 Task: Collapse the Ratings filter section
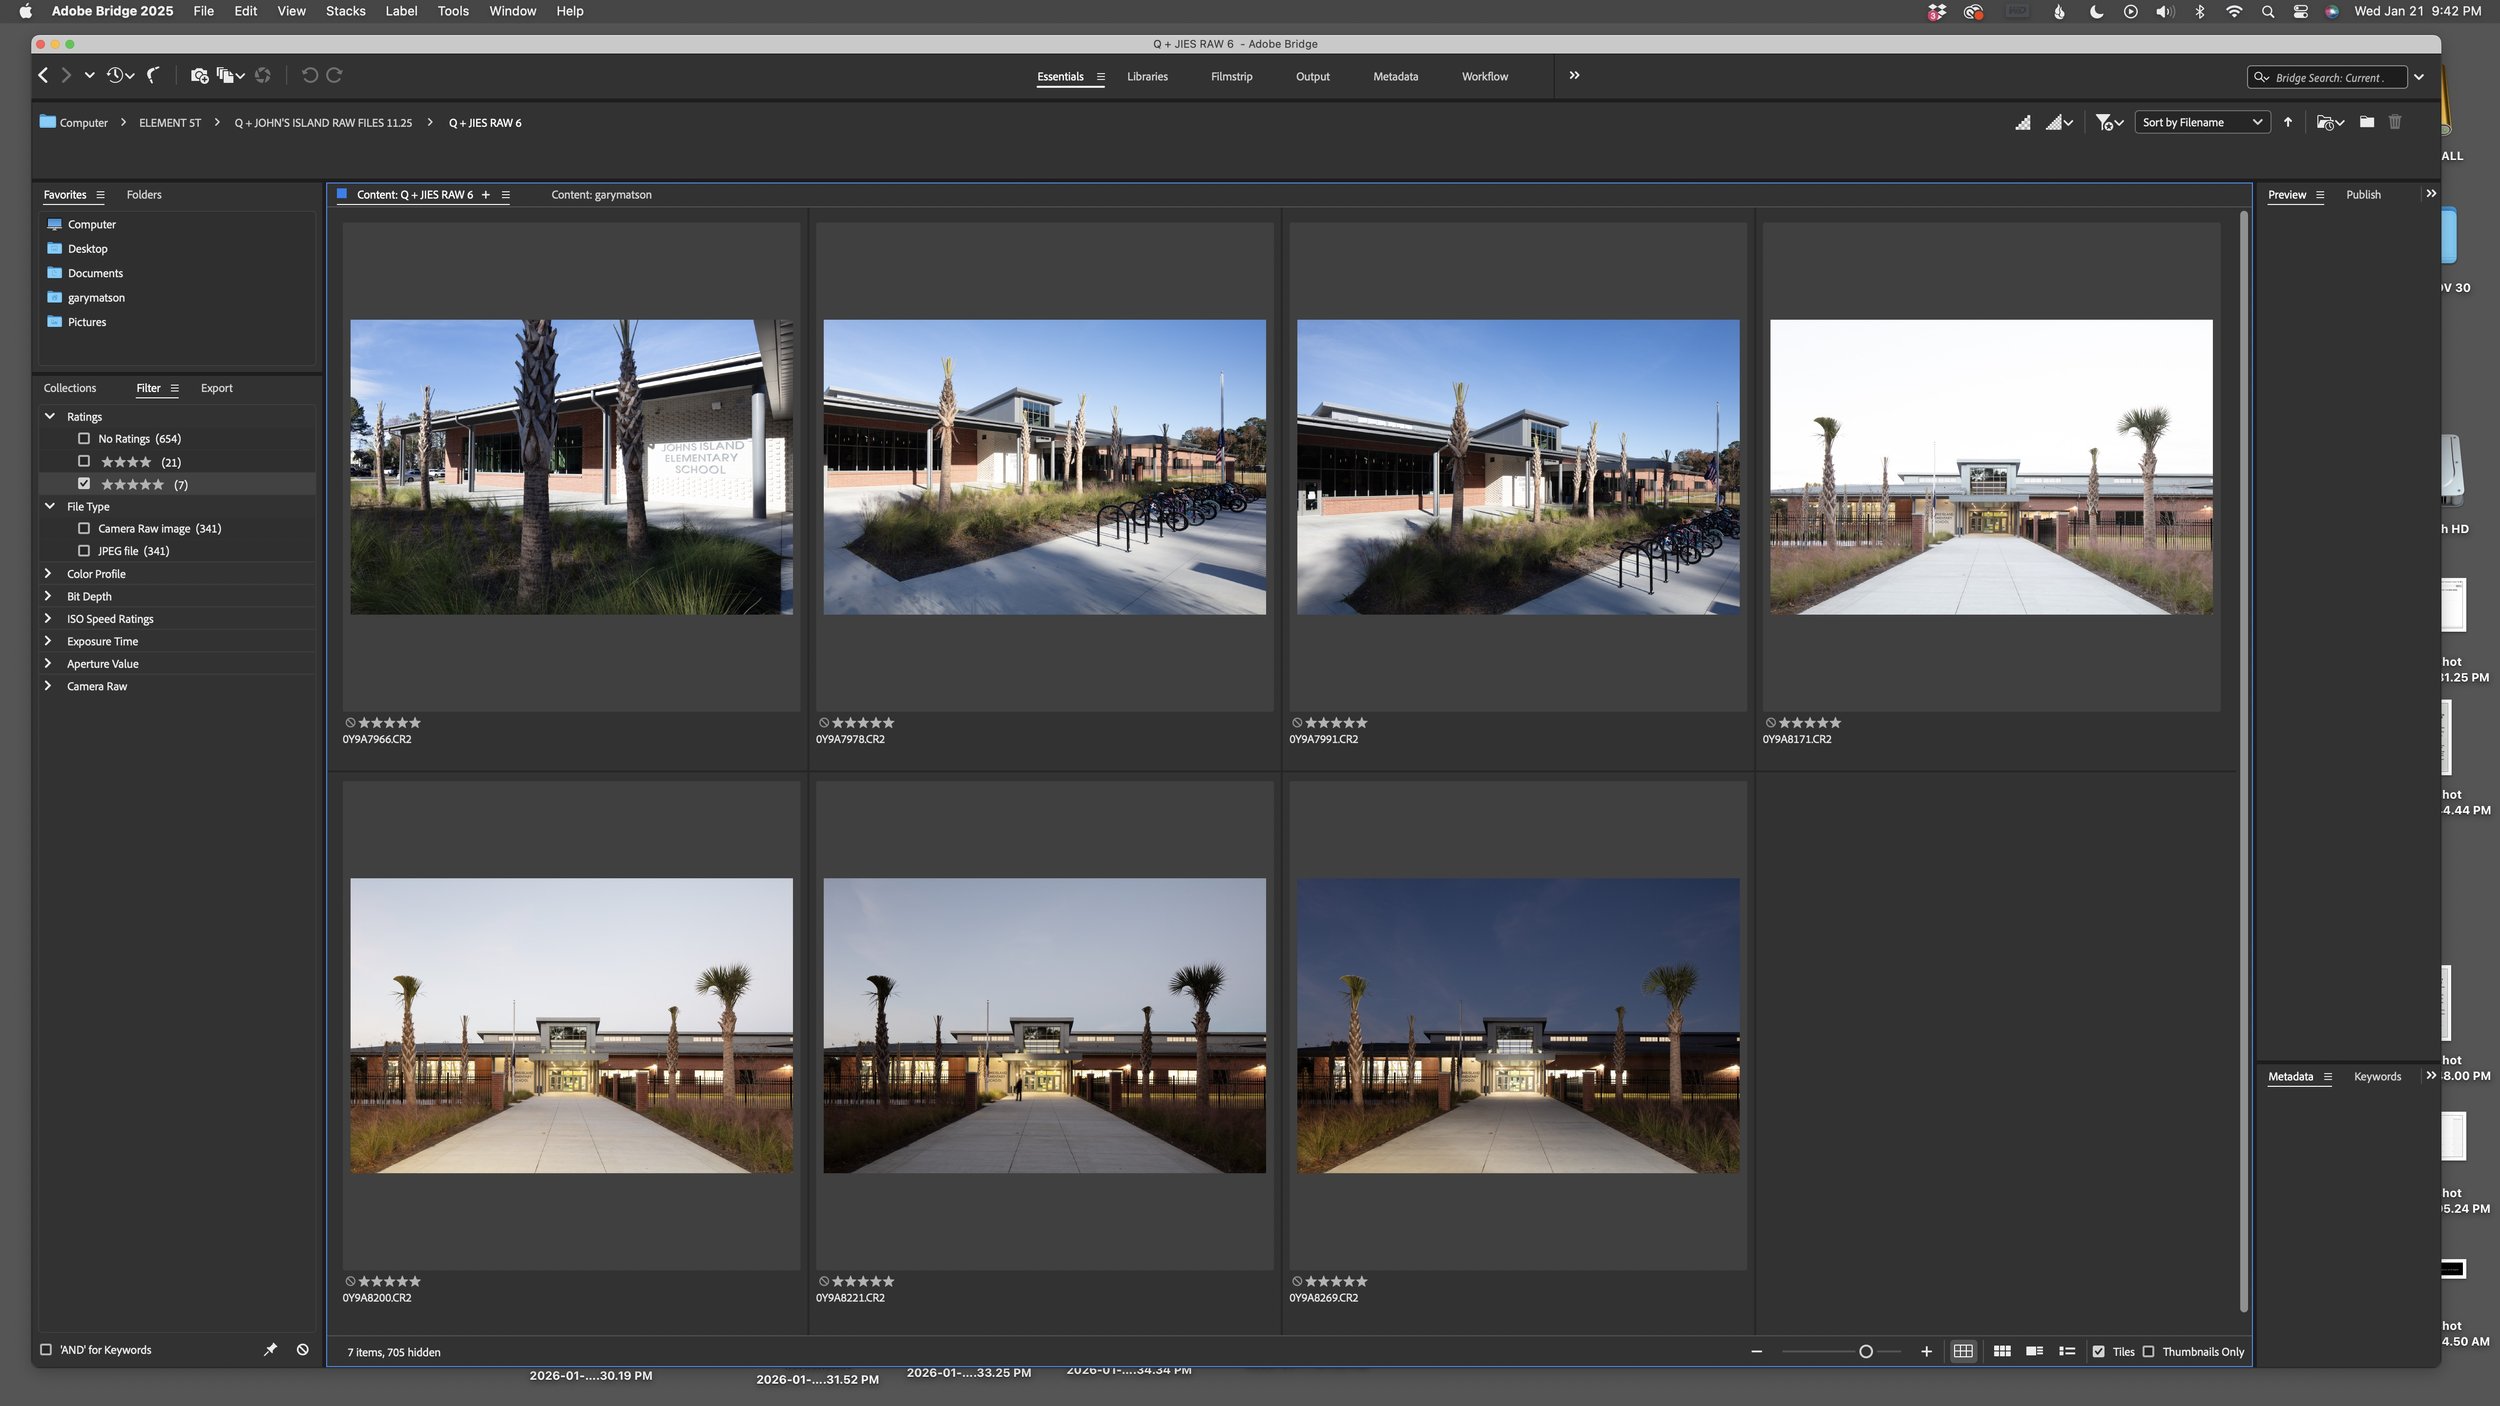[x=49, y=416]
